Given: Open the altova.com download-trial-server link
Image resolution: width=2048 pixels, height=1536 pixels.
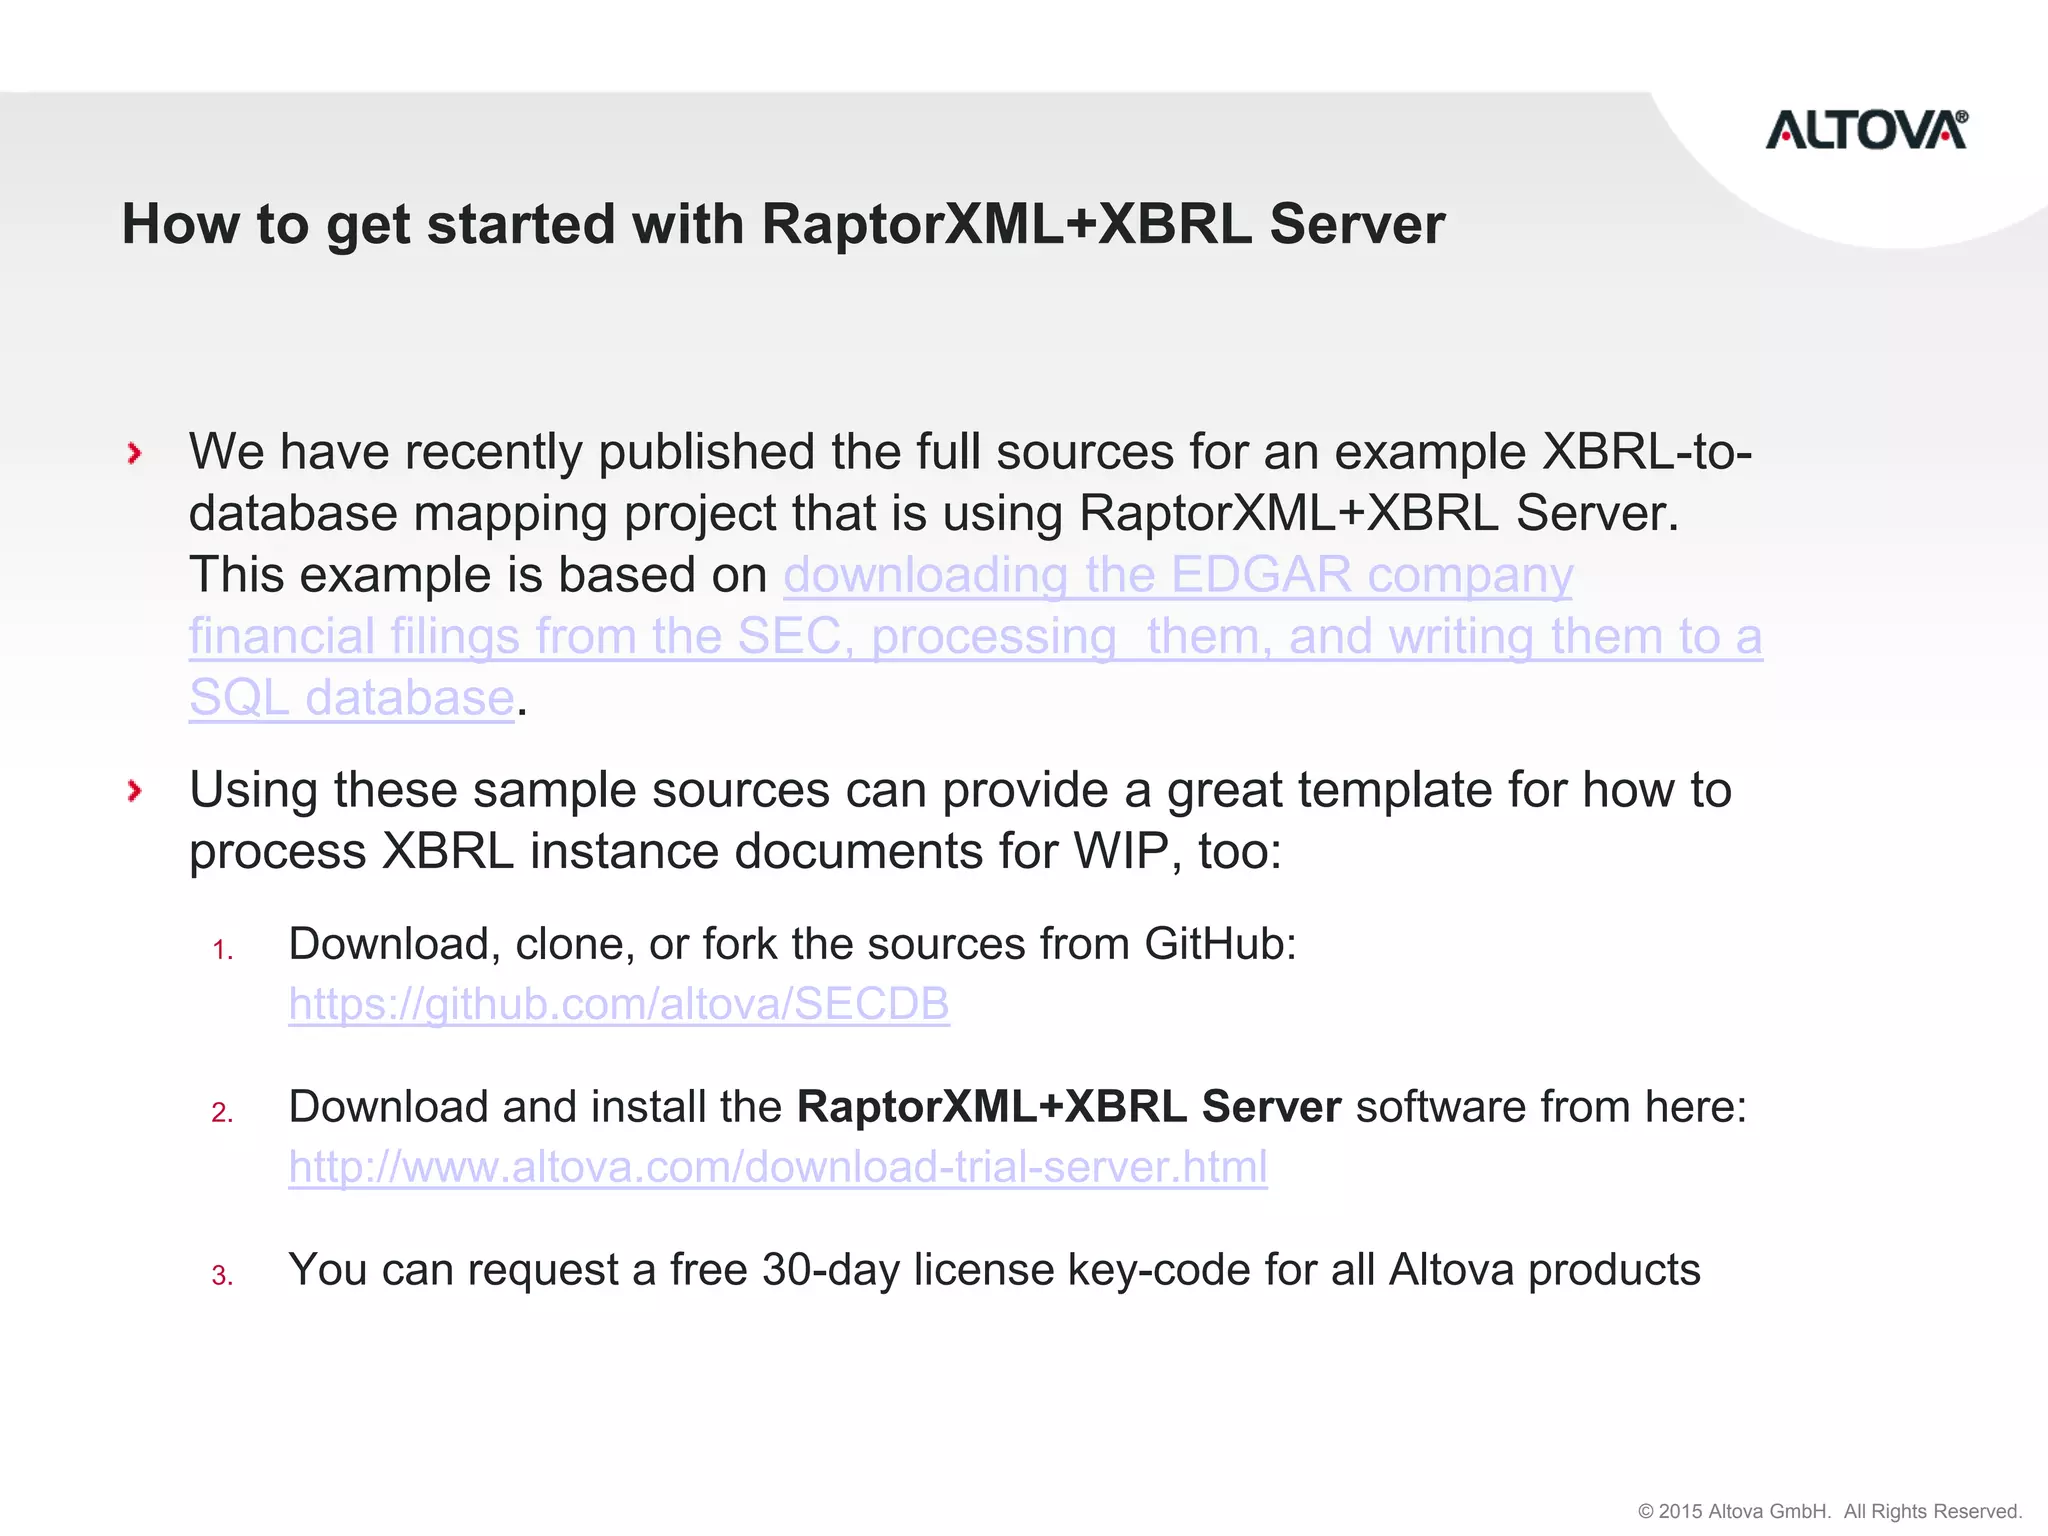Looking at the screenshot, I should [777, 1167].
